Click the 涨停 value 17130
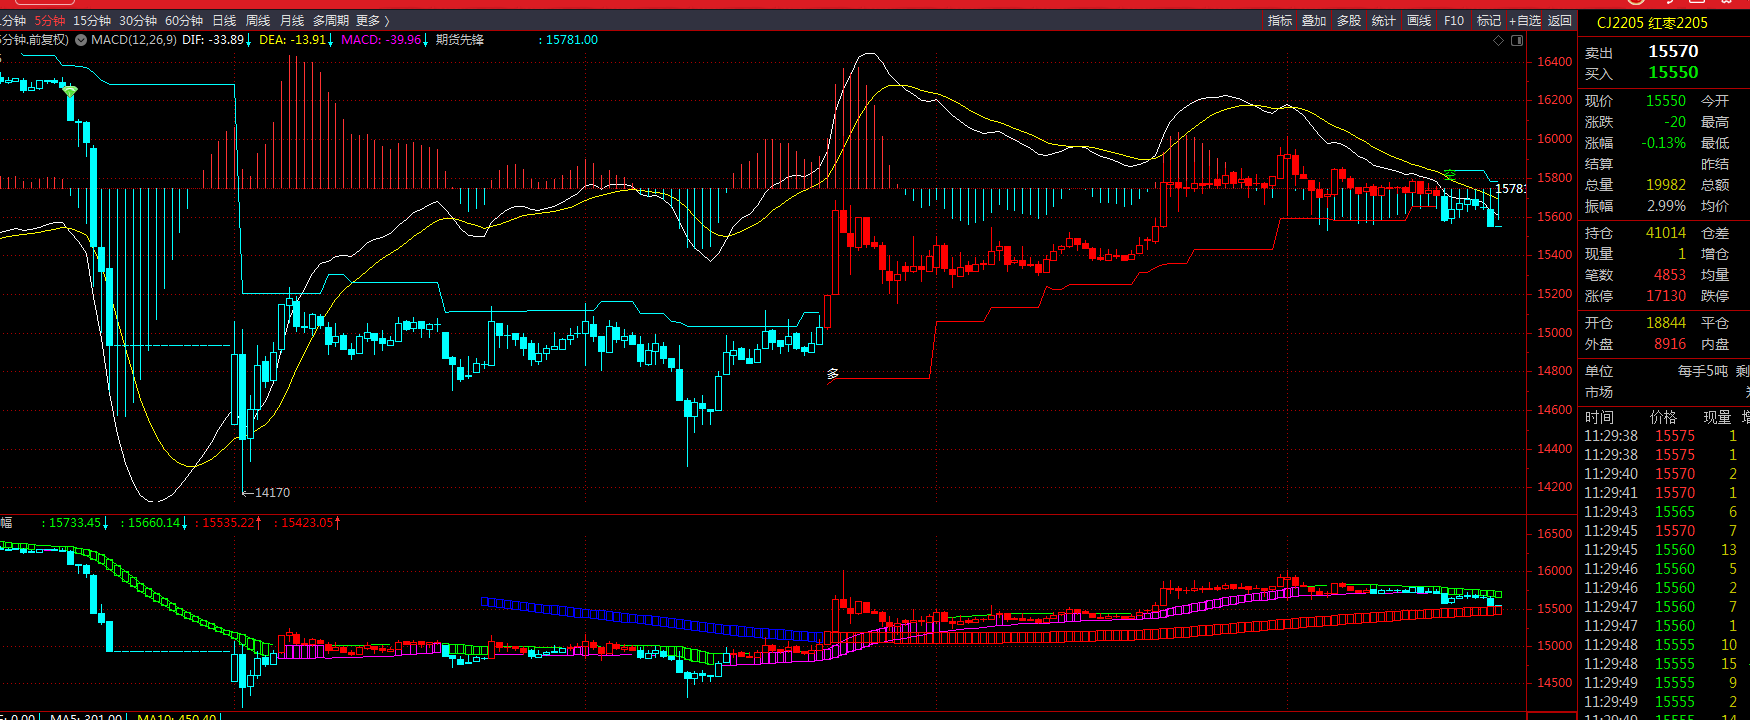1750x720 pixels. tap(1666, 296)
